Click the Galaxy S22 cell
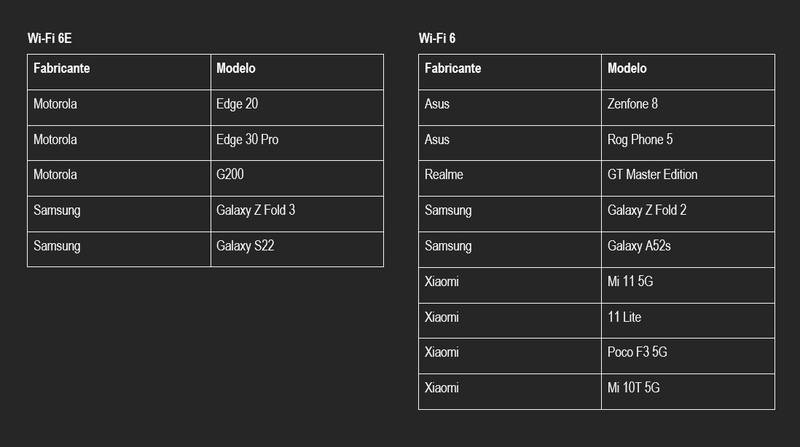Image resolution: width=800 pixels, height=447 pixels. pyautogui.click(x=297, y=249)
